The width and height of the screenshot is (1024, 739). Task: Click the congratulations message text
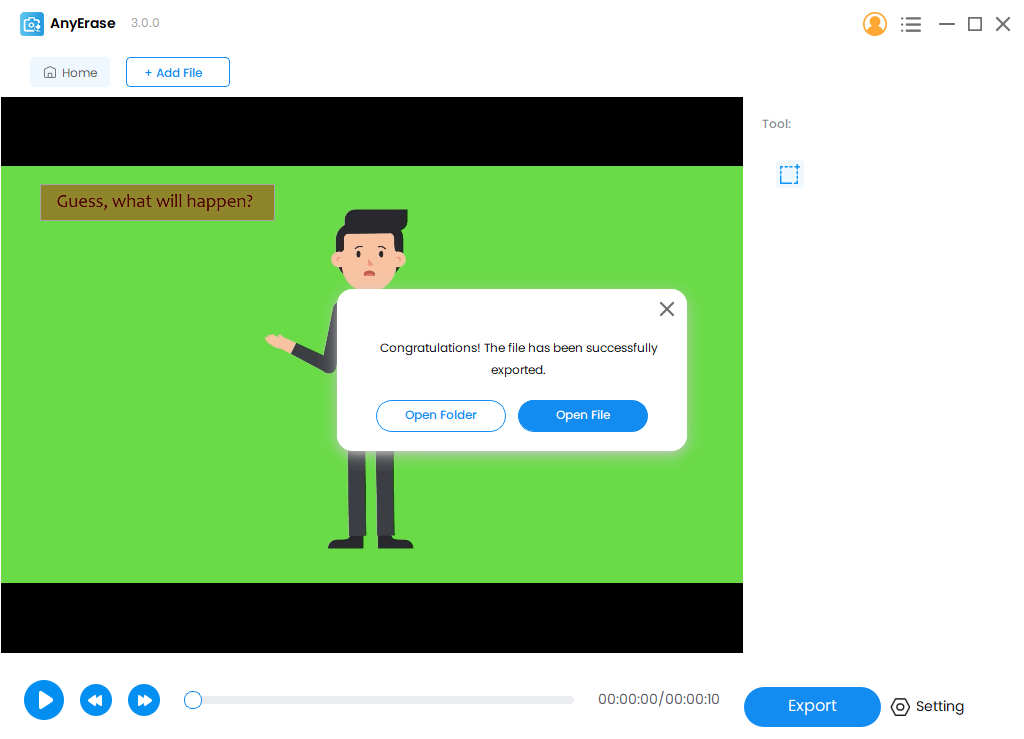tap(519, 358)
